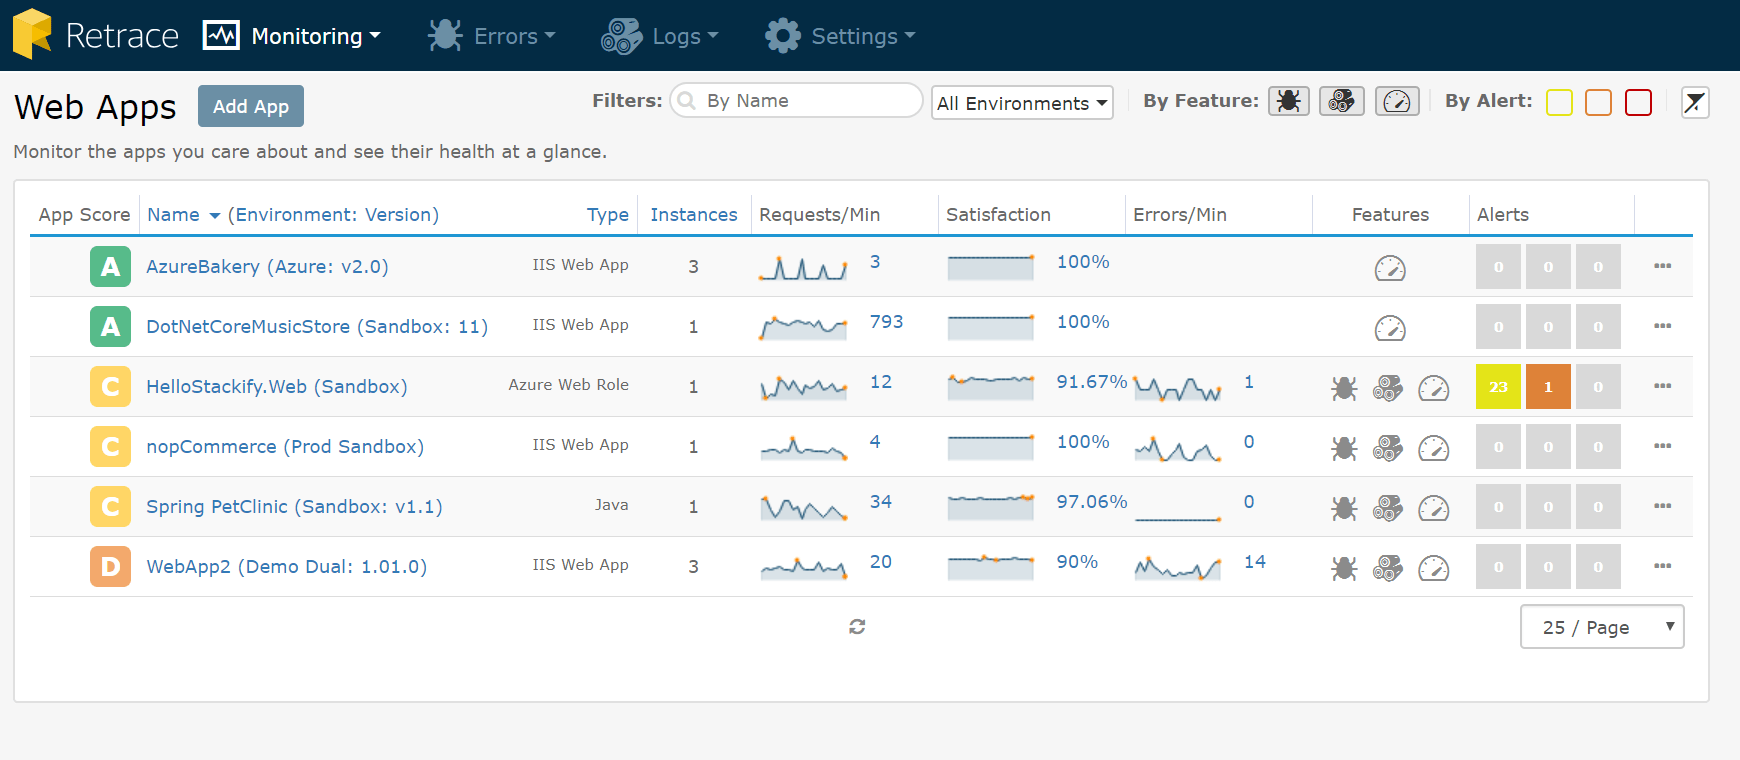
Task: Open WebApp2 (Demo Dual: 1.01.0) app
Action: (x=287, y=566)
